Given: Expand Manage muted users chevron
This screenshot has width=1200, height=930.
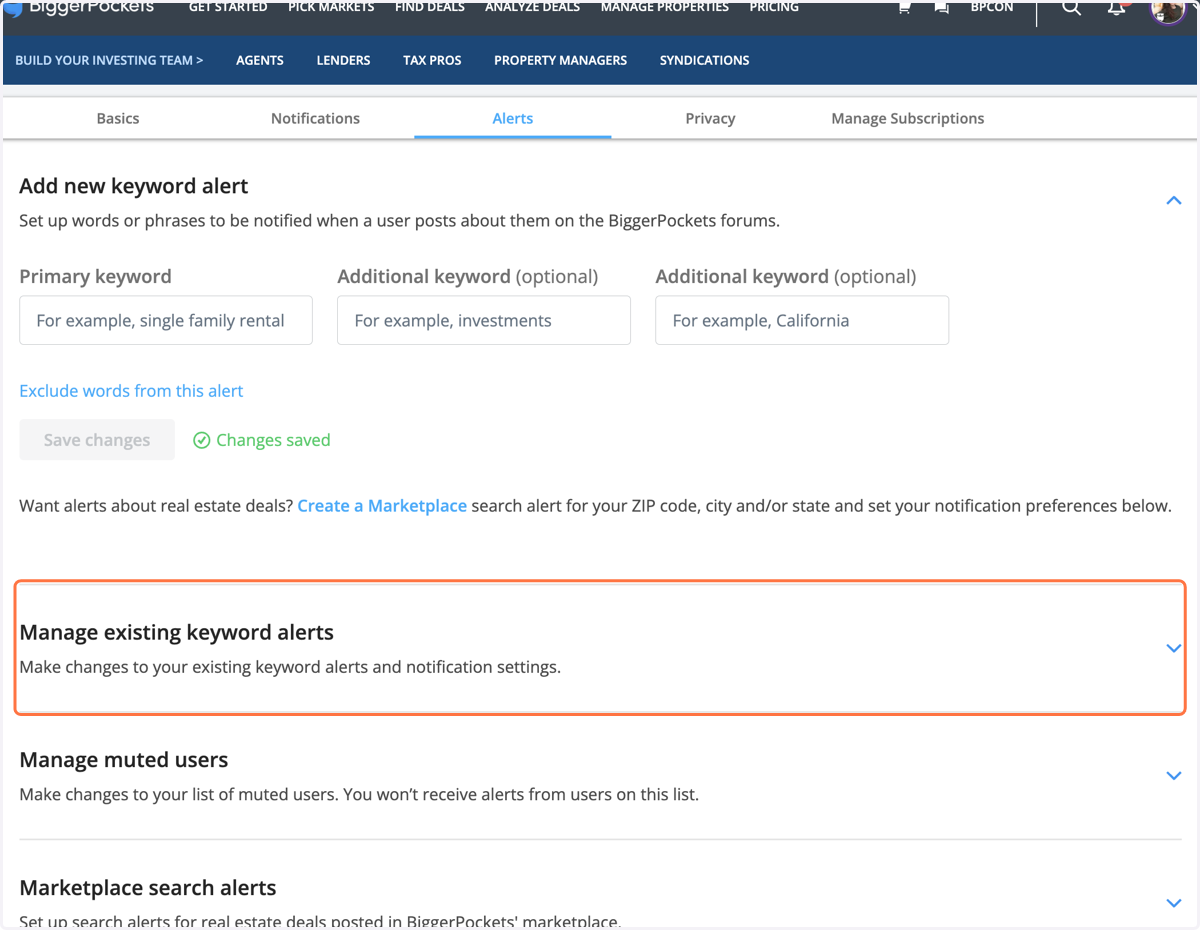Looking at the screenshot, I should 1174,776.
